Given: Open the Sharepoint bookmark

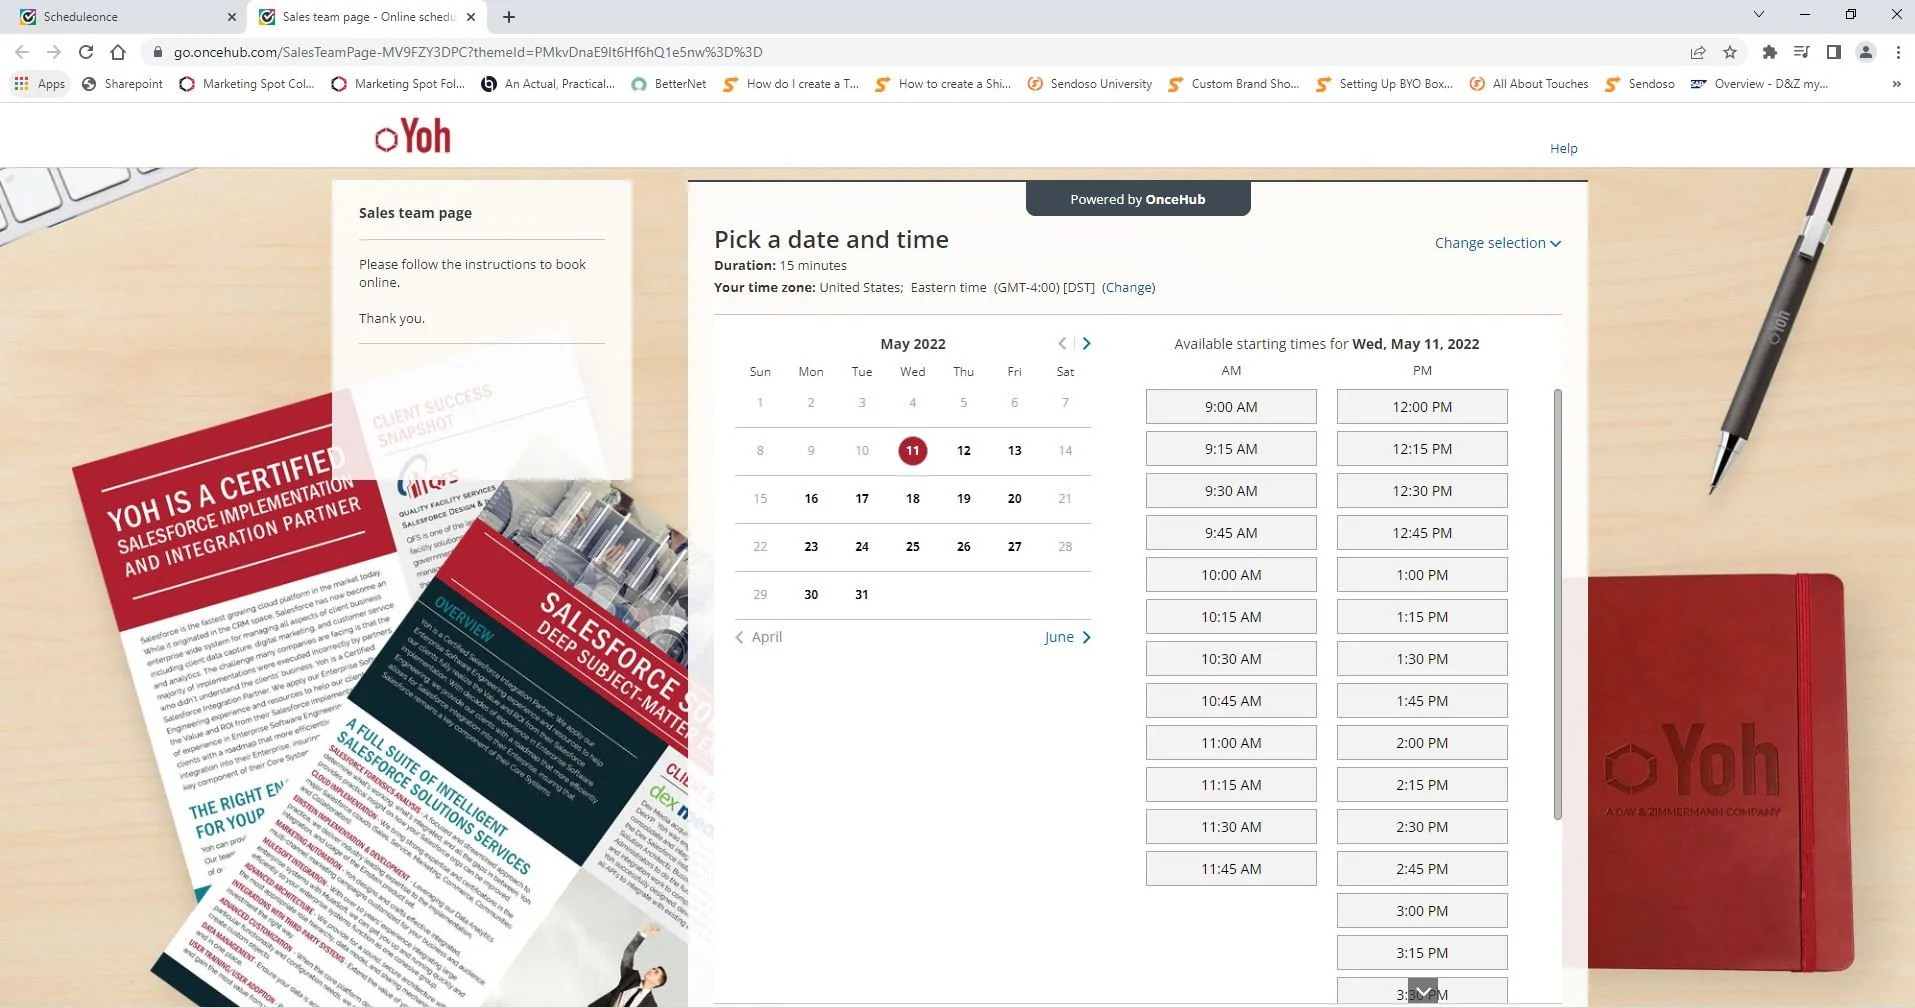Looking at the screenshot, I should [x=122, y=84].
